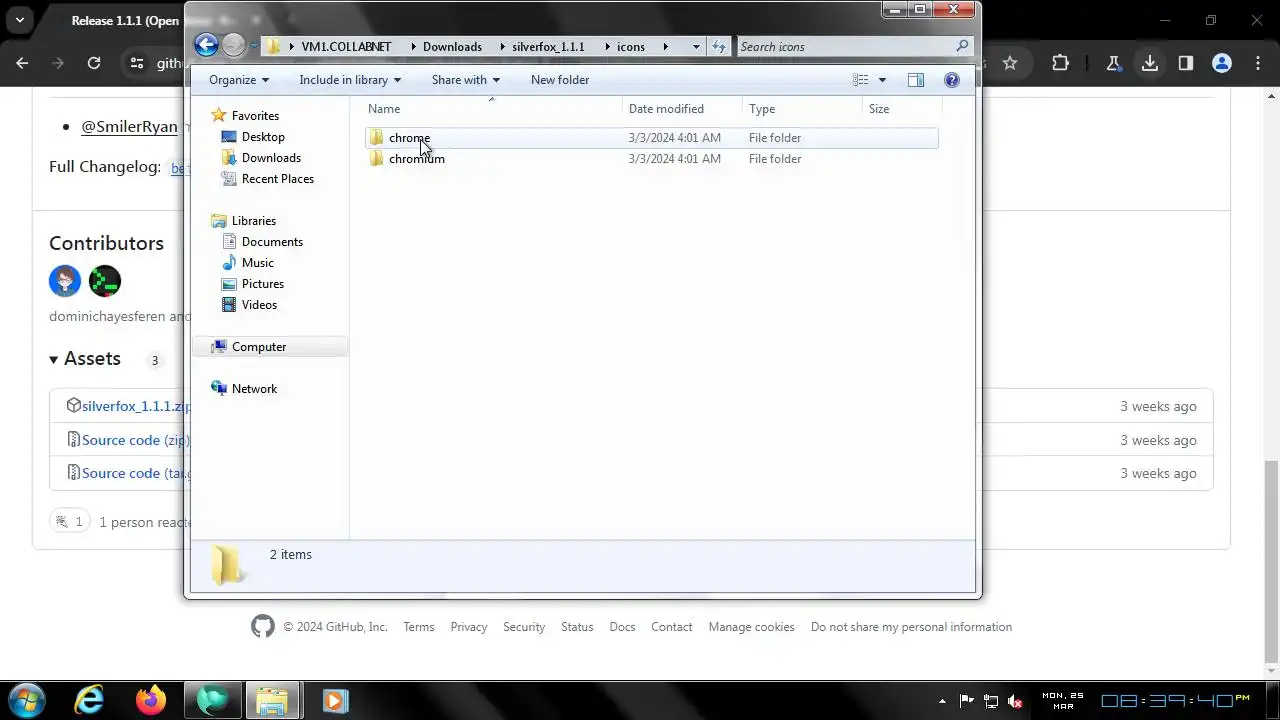Open Explorer Help question mark icon
The height and width of the screenshot is (720, 1280).
point(952,80)
